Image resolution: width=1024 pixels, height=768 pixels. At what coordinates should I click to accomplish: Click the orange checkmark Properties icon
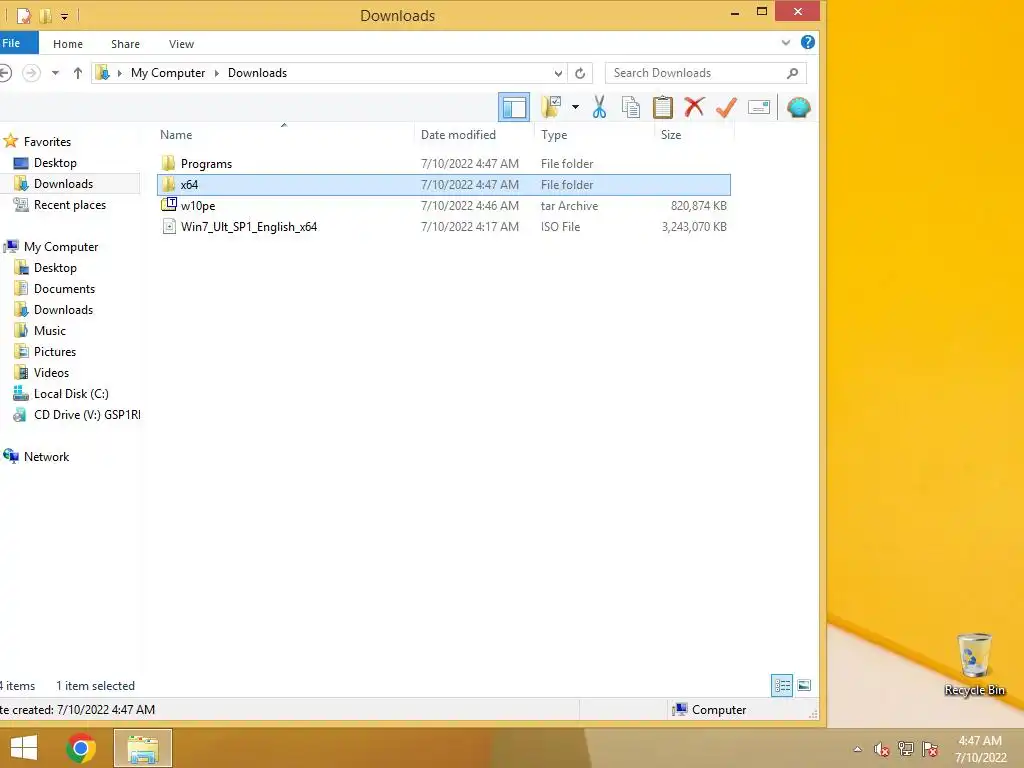(x=726, y=107)
